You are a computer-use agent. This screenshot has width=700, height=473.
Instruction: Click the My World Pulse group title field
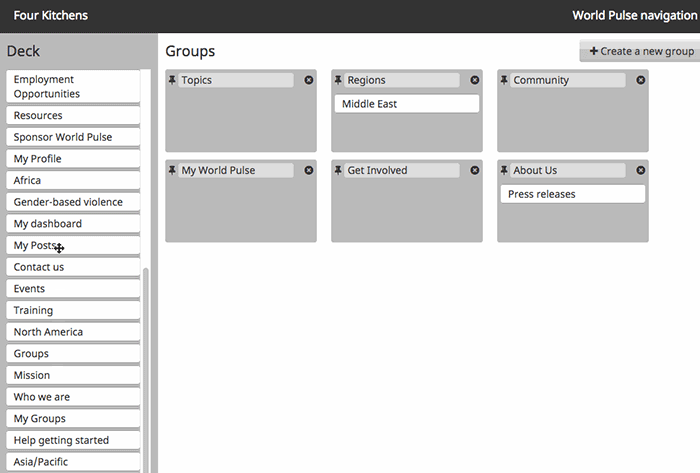(x=236, y=170)
